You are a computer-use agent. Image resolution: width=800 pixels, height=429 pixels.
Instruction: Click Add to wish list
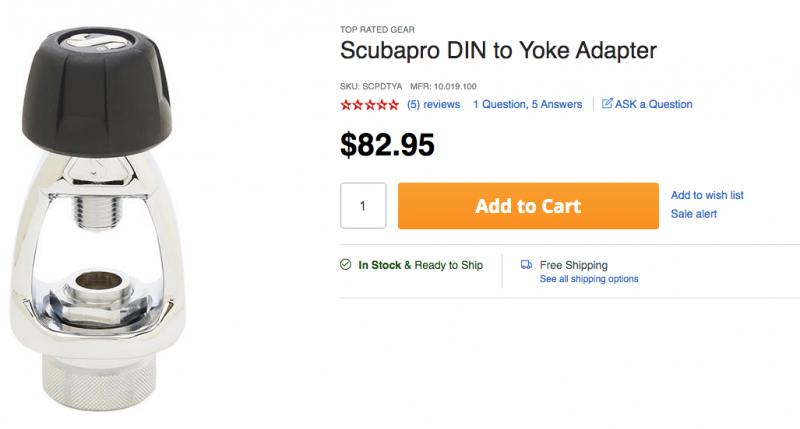707,195
